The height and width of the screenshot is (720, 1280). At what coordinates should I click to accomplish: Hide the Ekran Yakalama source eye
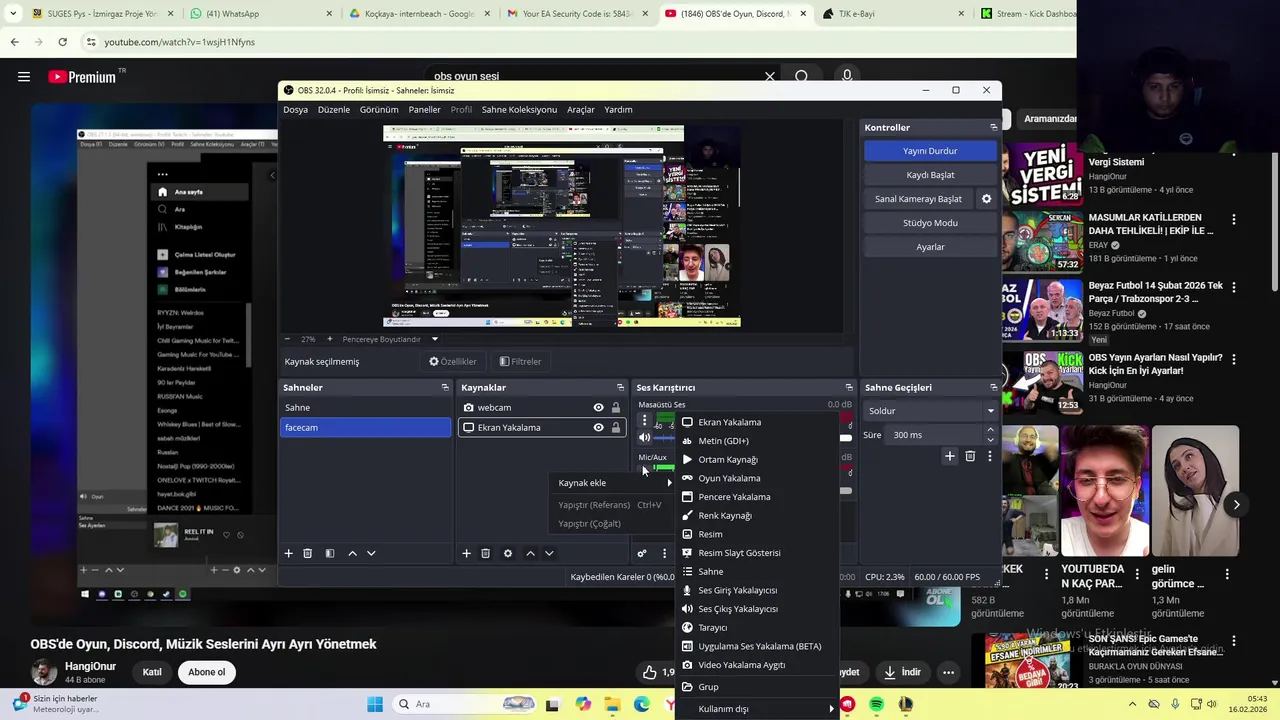point(598,428)
